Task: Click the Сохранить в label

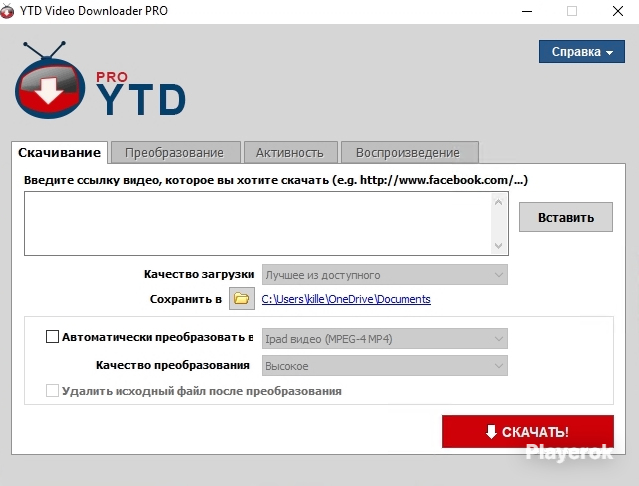Action: point(186,299)
